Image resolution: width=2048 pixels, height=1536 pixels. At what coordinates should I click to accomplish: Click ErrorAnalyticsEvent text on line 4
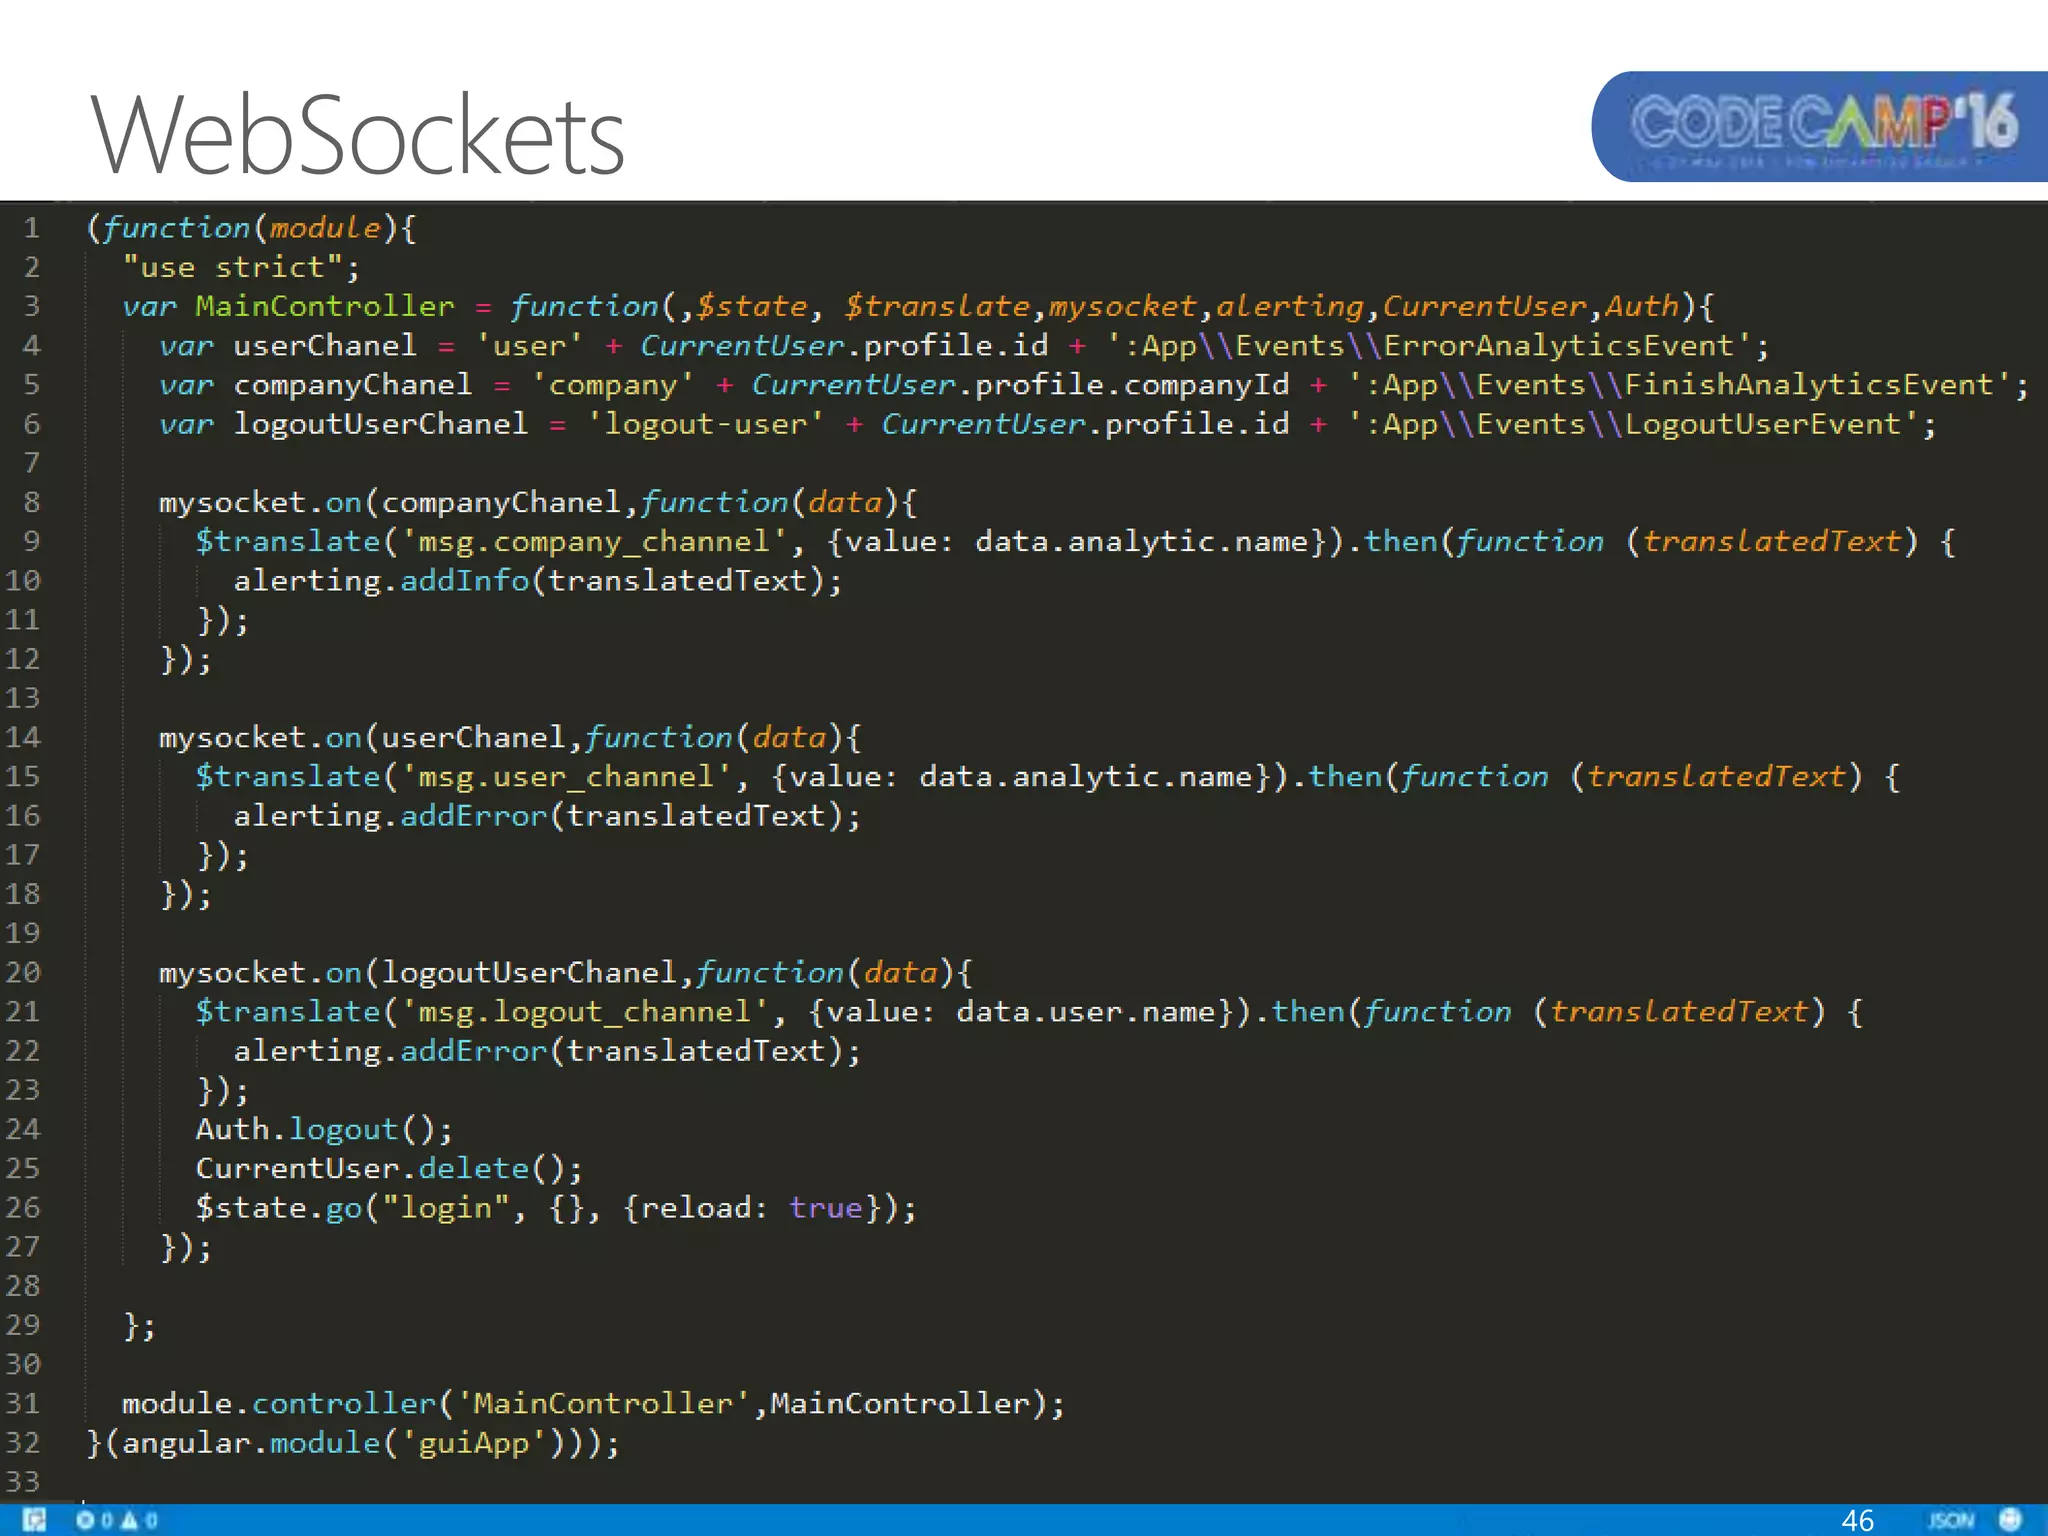[1558, 346]
